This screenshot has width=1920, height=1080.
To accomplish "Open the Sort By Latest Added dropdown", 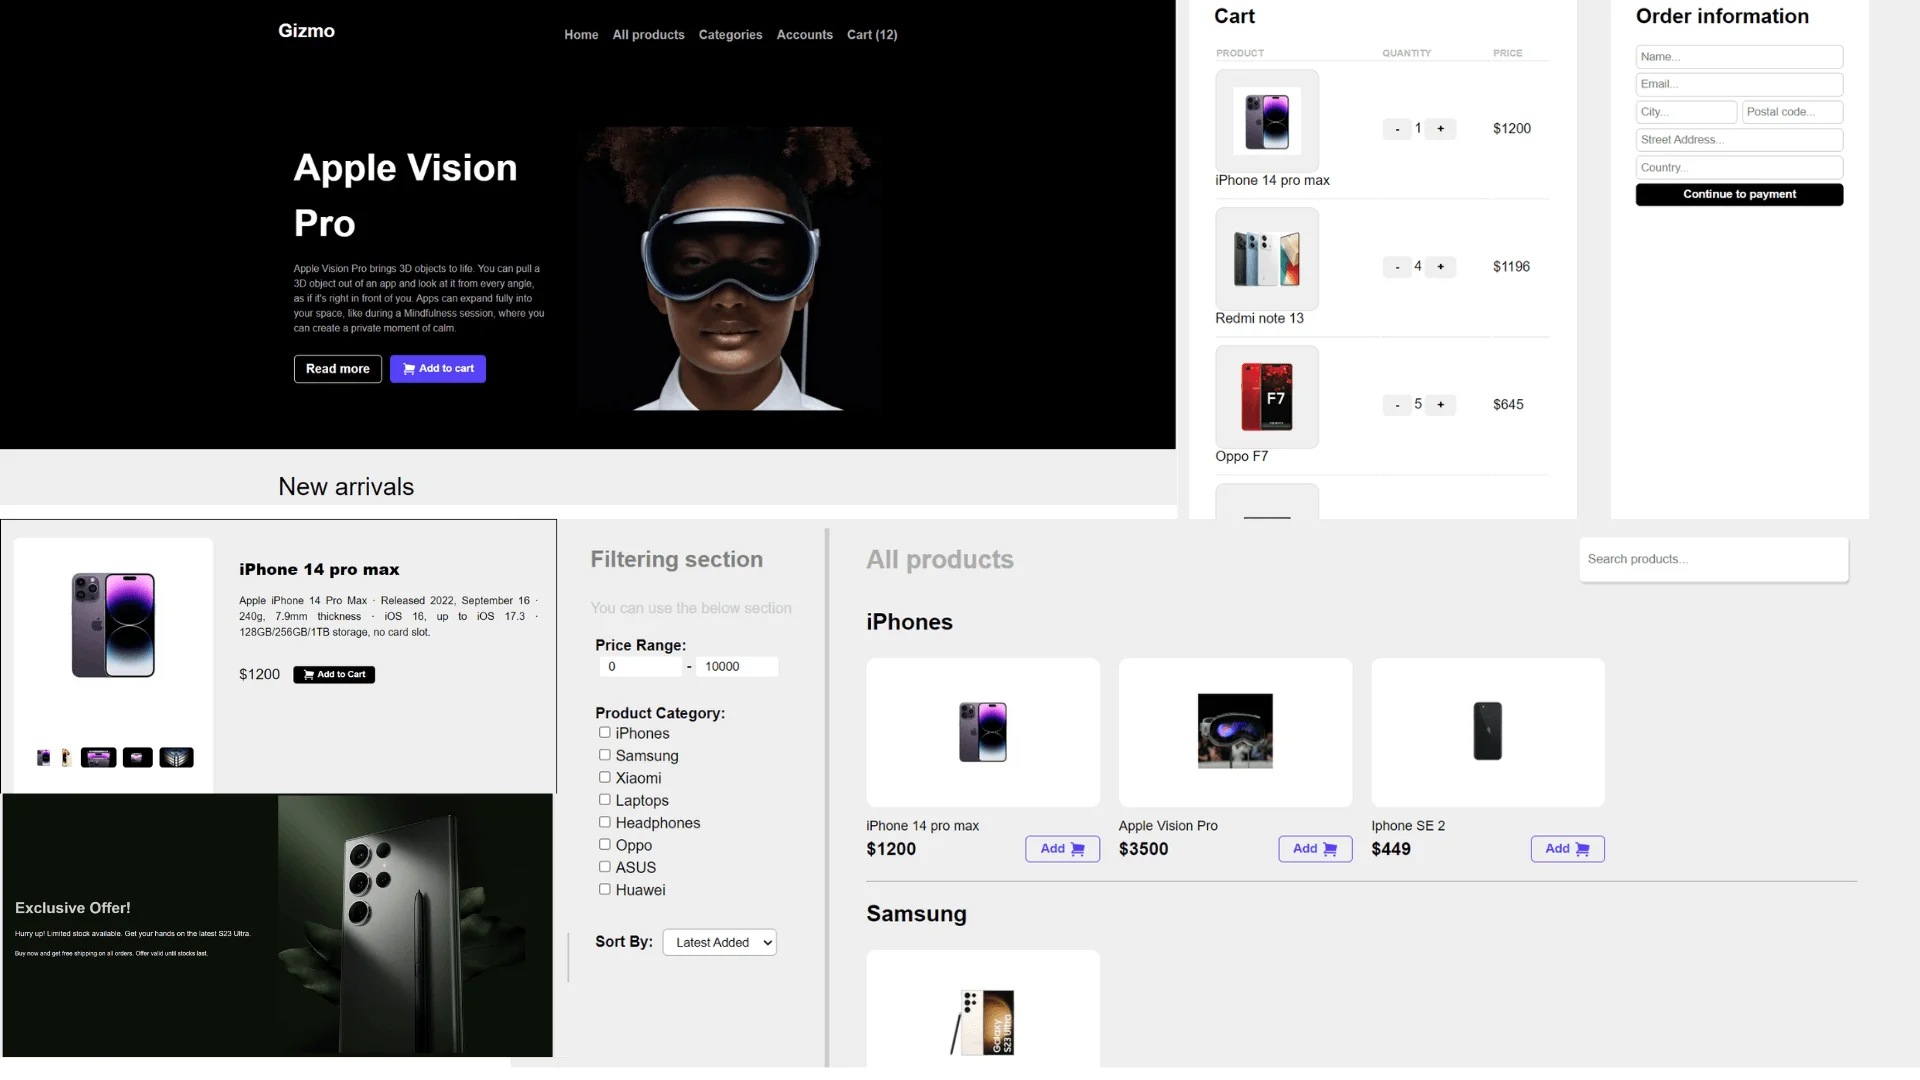I will (720, 943).
